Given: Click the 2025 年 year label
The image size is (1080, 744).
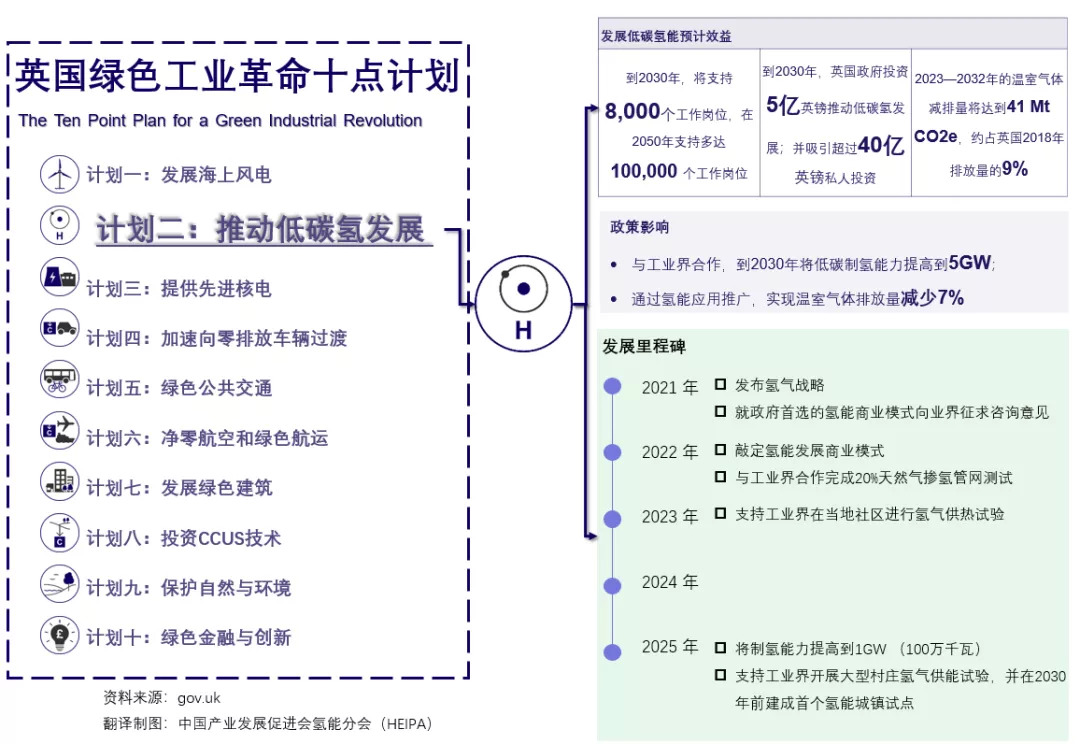Looking at the screenshot, I should click(x=669, y=648).
